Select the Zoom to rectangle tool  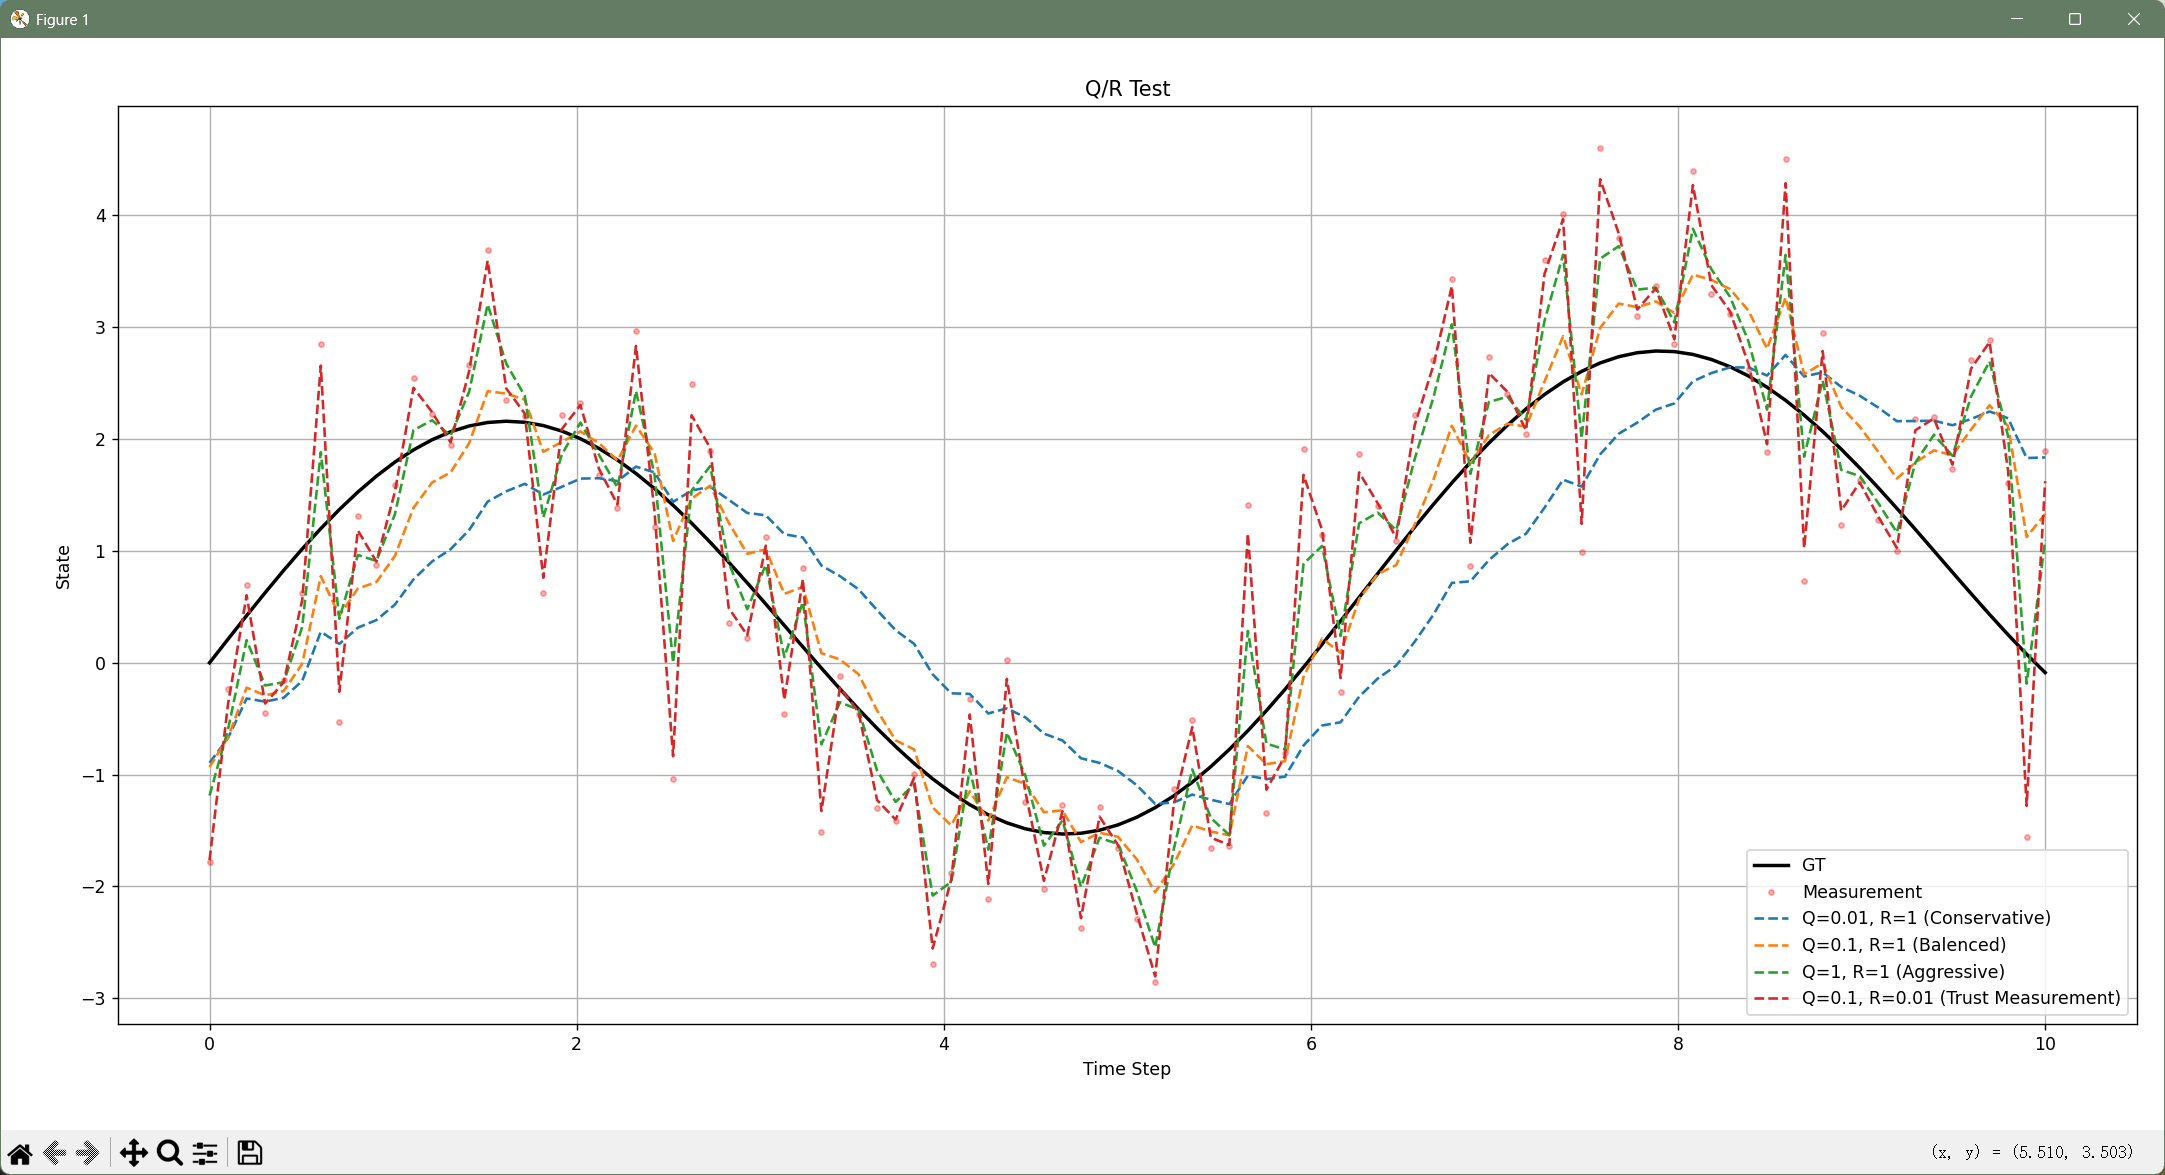(x=170, y=1153)
